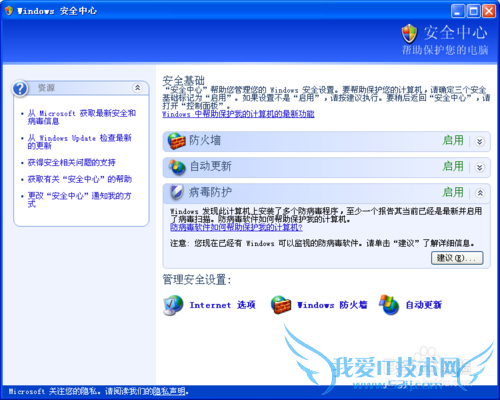Click the 启用 status in 自动更新 row
Image resolution: width=500 pixels, height=400 pixels.
453,166
